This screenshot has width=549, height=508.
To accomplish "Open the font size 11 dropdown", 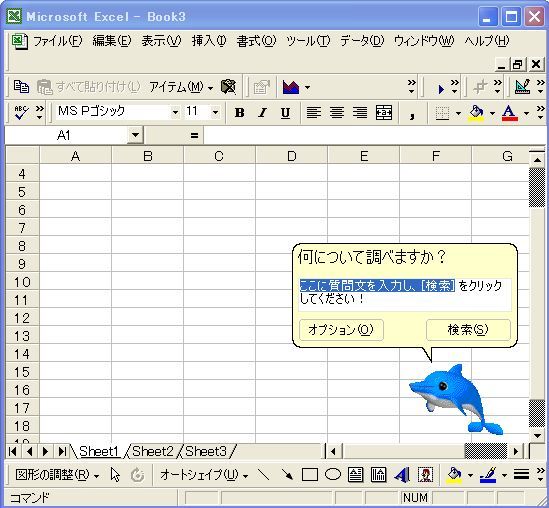I will click(x=215, y=112).
